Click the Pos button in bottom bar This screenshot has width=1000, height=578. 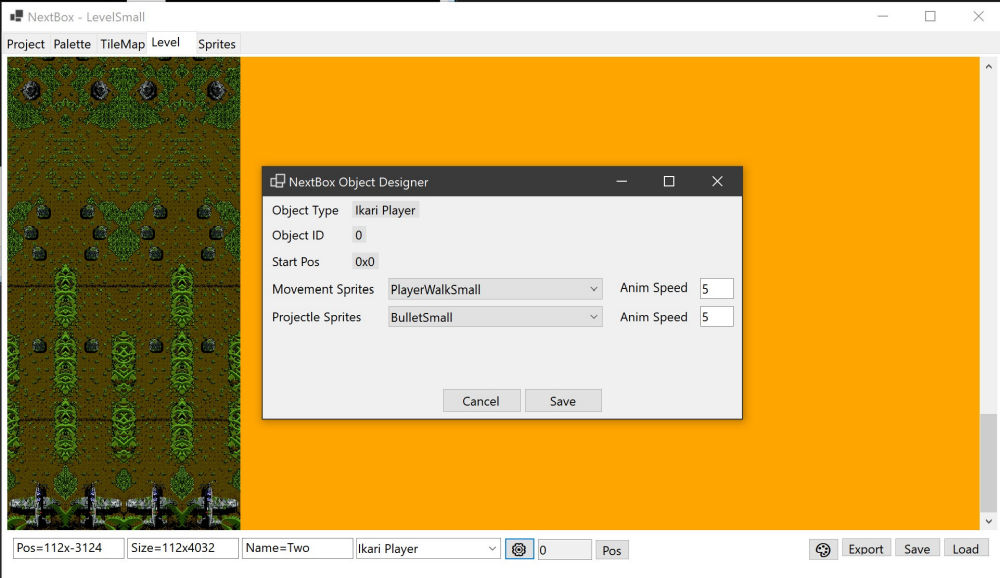(x=612, y=550)
